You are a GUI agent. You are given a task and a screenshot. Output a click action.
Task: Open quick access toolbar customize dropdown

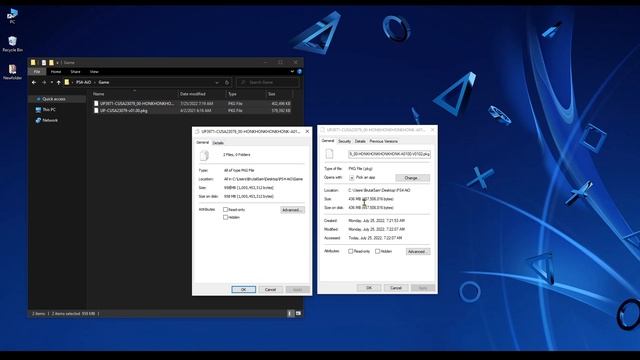click(58, 62)
